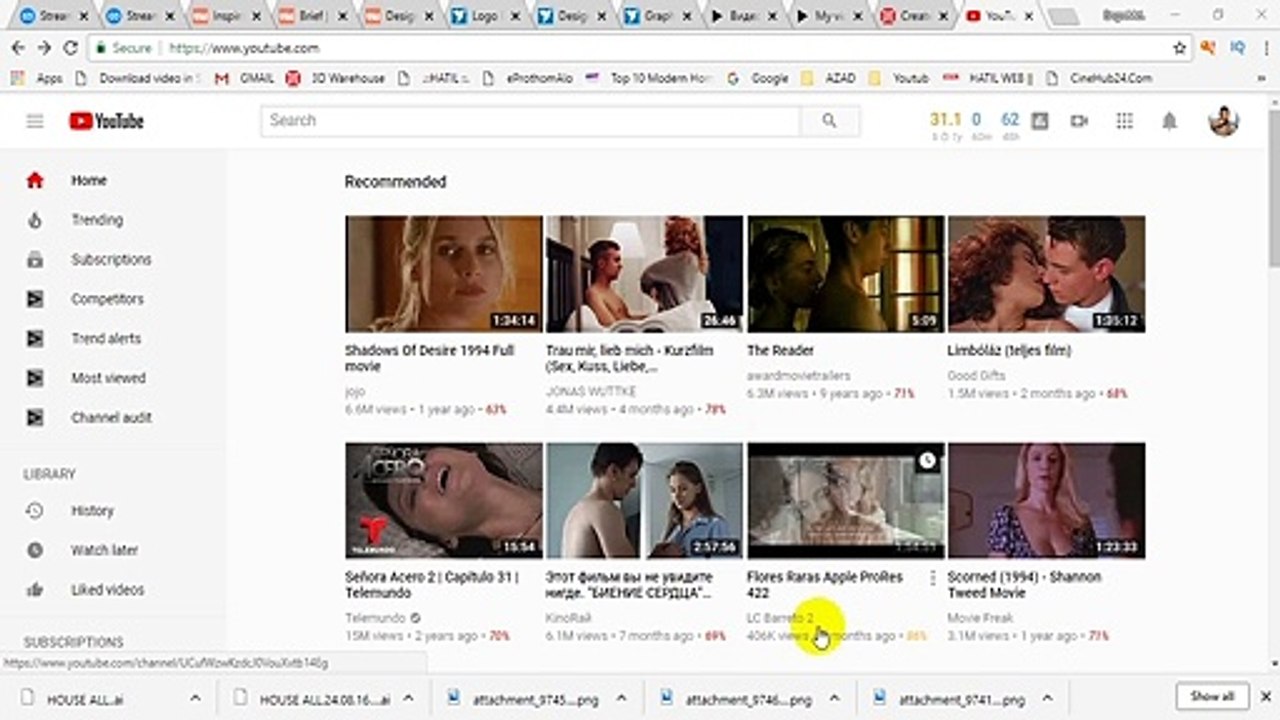This screenshot has width=1280, height=720.
Task: Bookmark page with the star icon
Action: coord(1180,47)
